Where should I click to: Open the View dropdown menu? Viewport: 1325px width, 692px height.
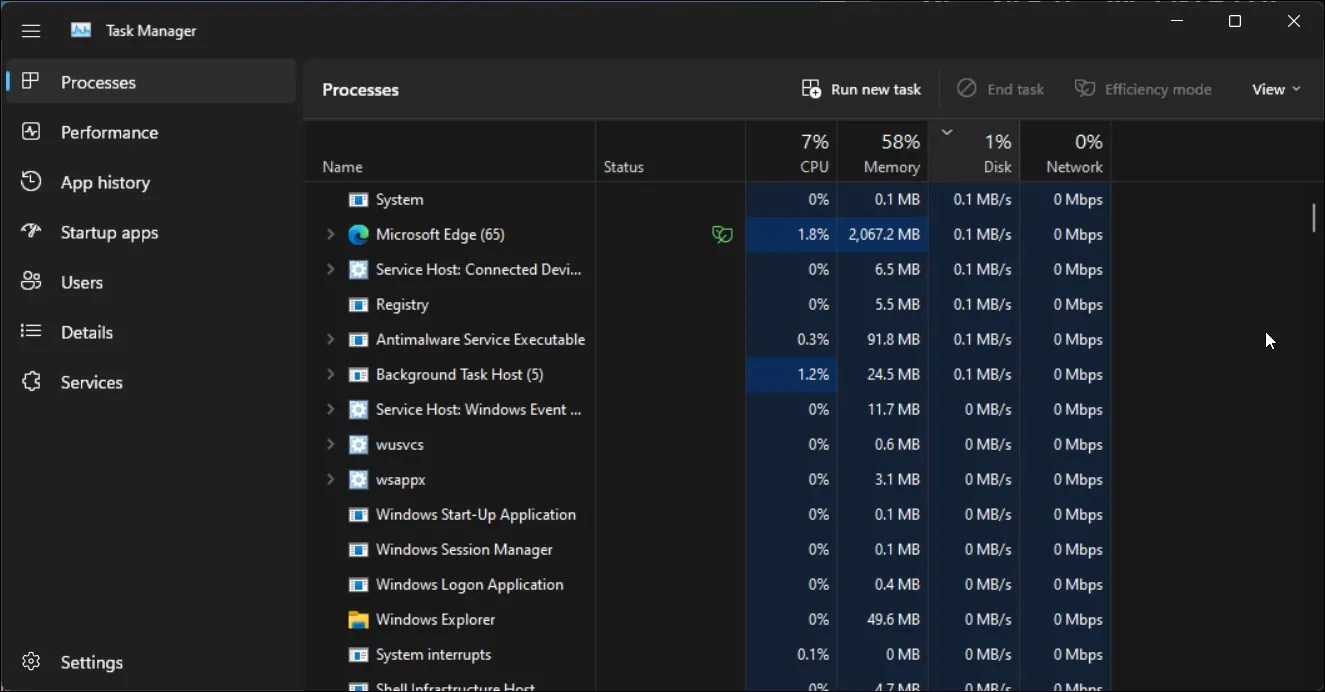(x=1274, y=88)
